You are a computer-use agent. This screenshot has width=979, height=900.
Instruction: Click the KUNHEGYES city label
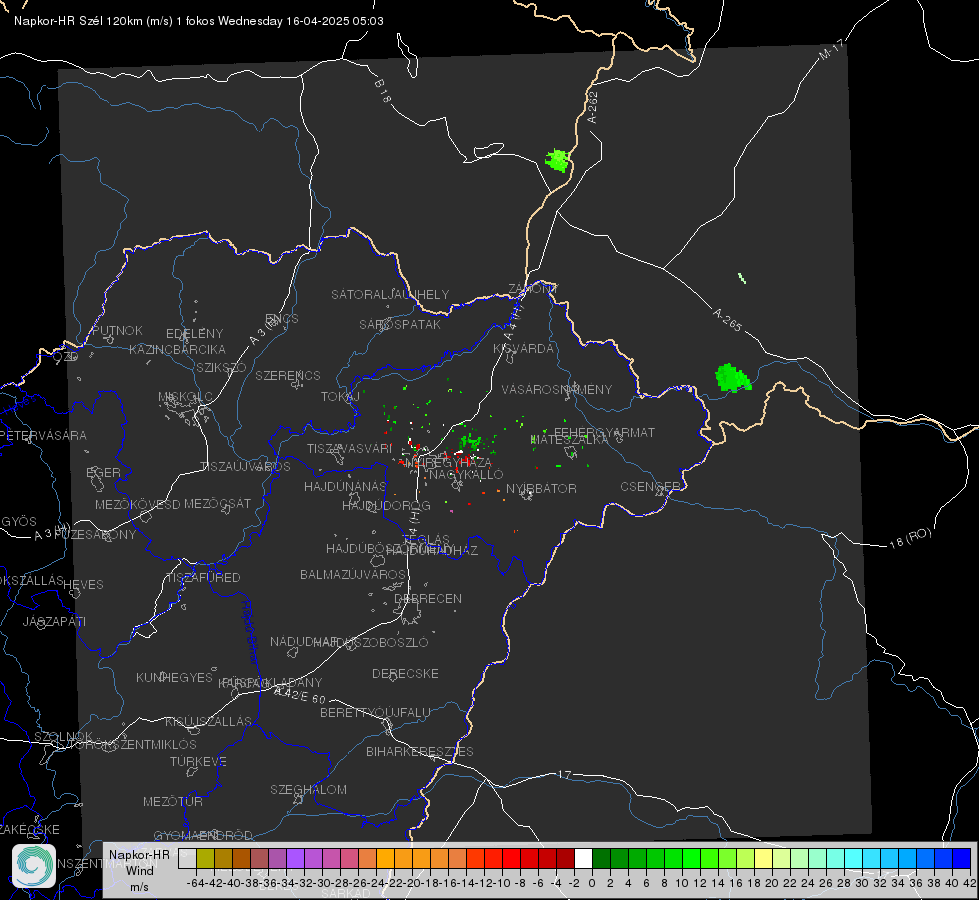[x=174, y=677]
